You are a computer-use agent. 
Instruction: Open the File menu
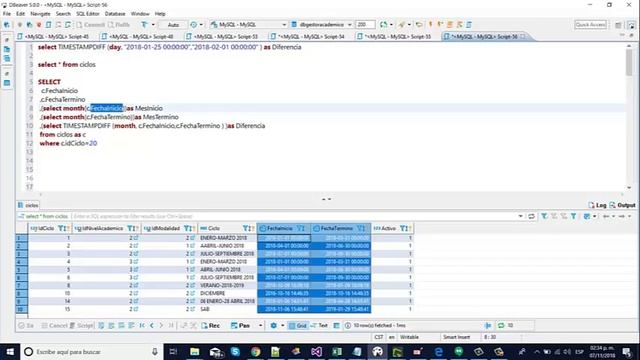click(7, 14)
